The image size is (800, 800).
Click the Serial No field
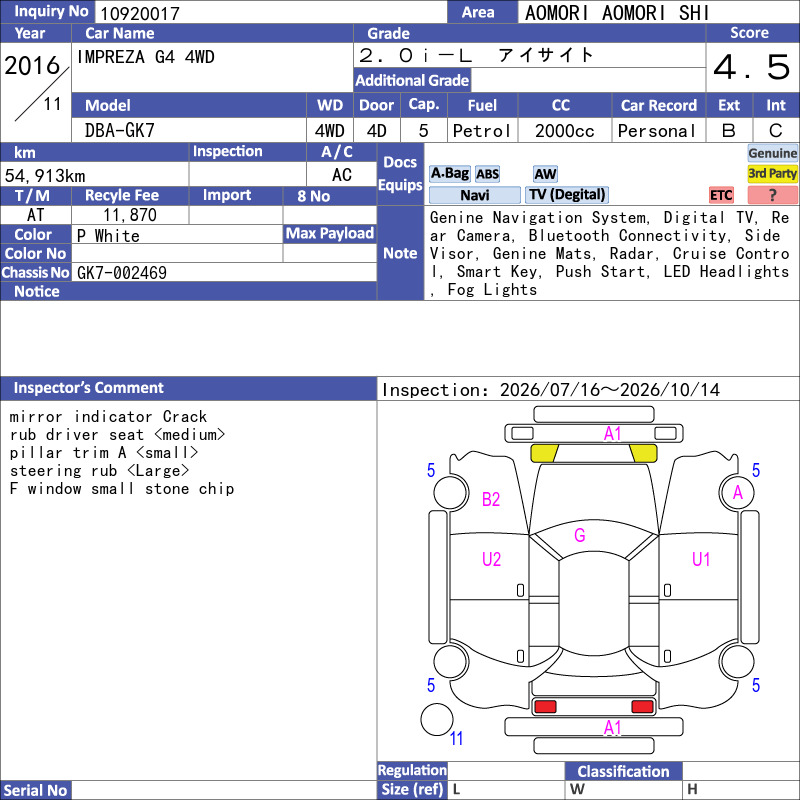pyautogui.click(x=224, y=790)
